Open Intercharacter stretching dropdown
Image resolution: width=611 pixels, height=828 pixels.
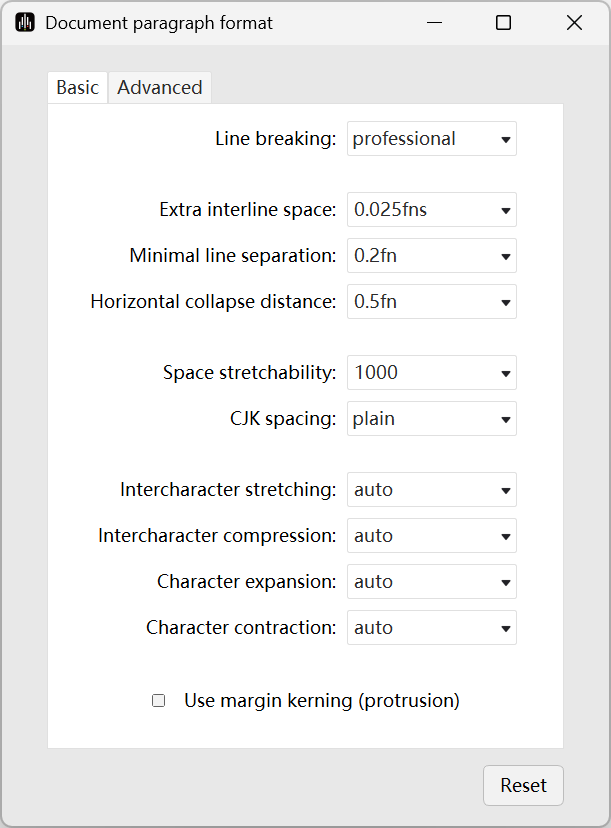coord(506,491)
